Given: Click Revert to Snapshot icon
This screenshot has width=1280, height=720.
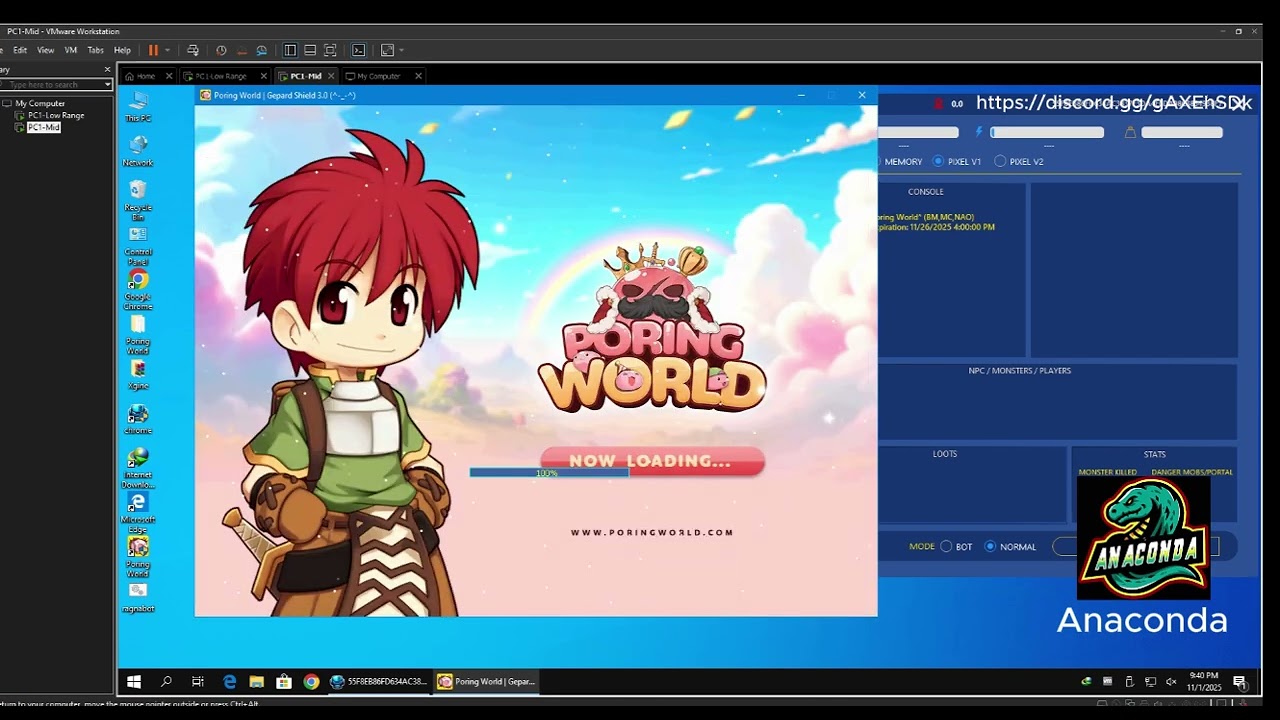Looking at the screenshot, I should [241, 50].
